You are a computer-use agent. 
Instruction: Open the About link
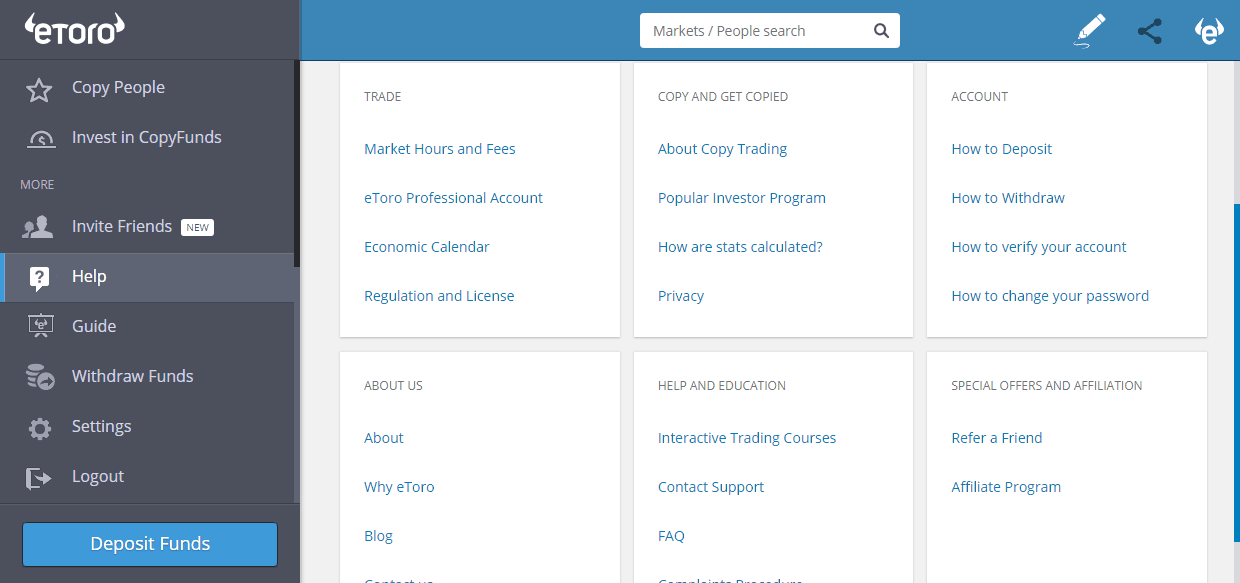pyautogui.click(x=384, y=438)
